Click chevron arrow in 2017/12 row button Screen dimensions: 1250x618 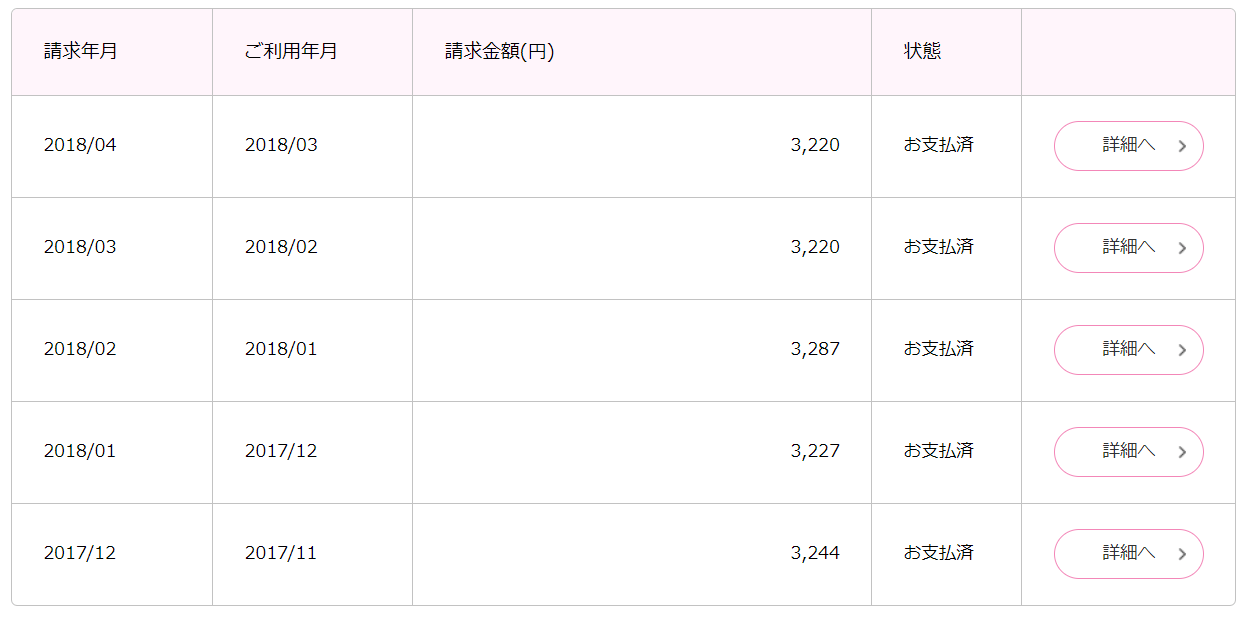[1182, 554]
